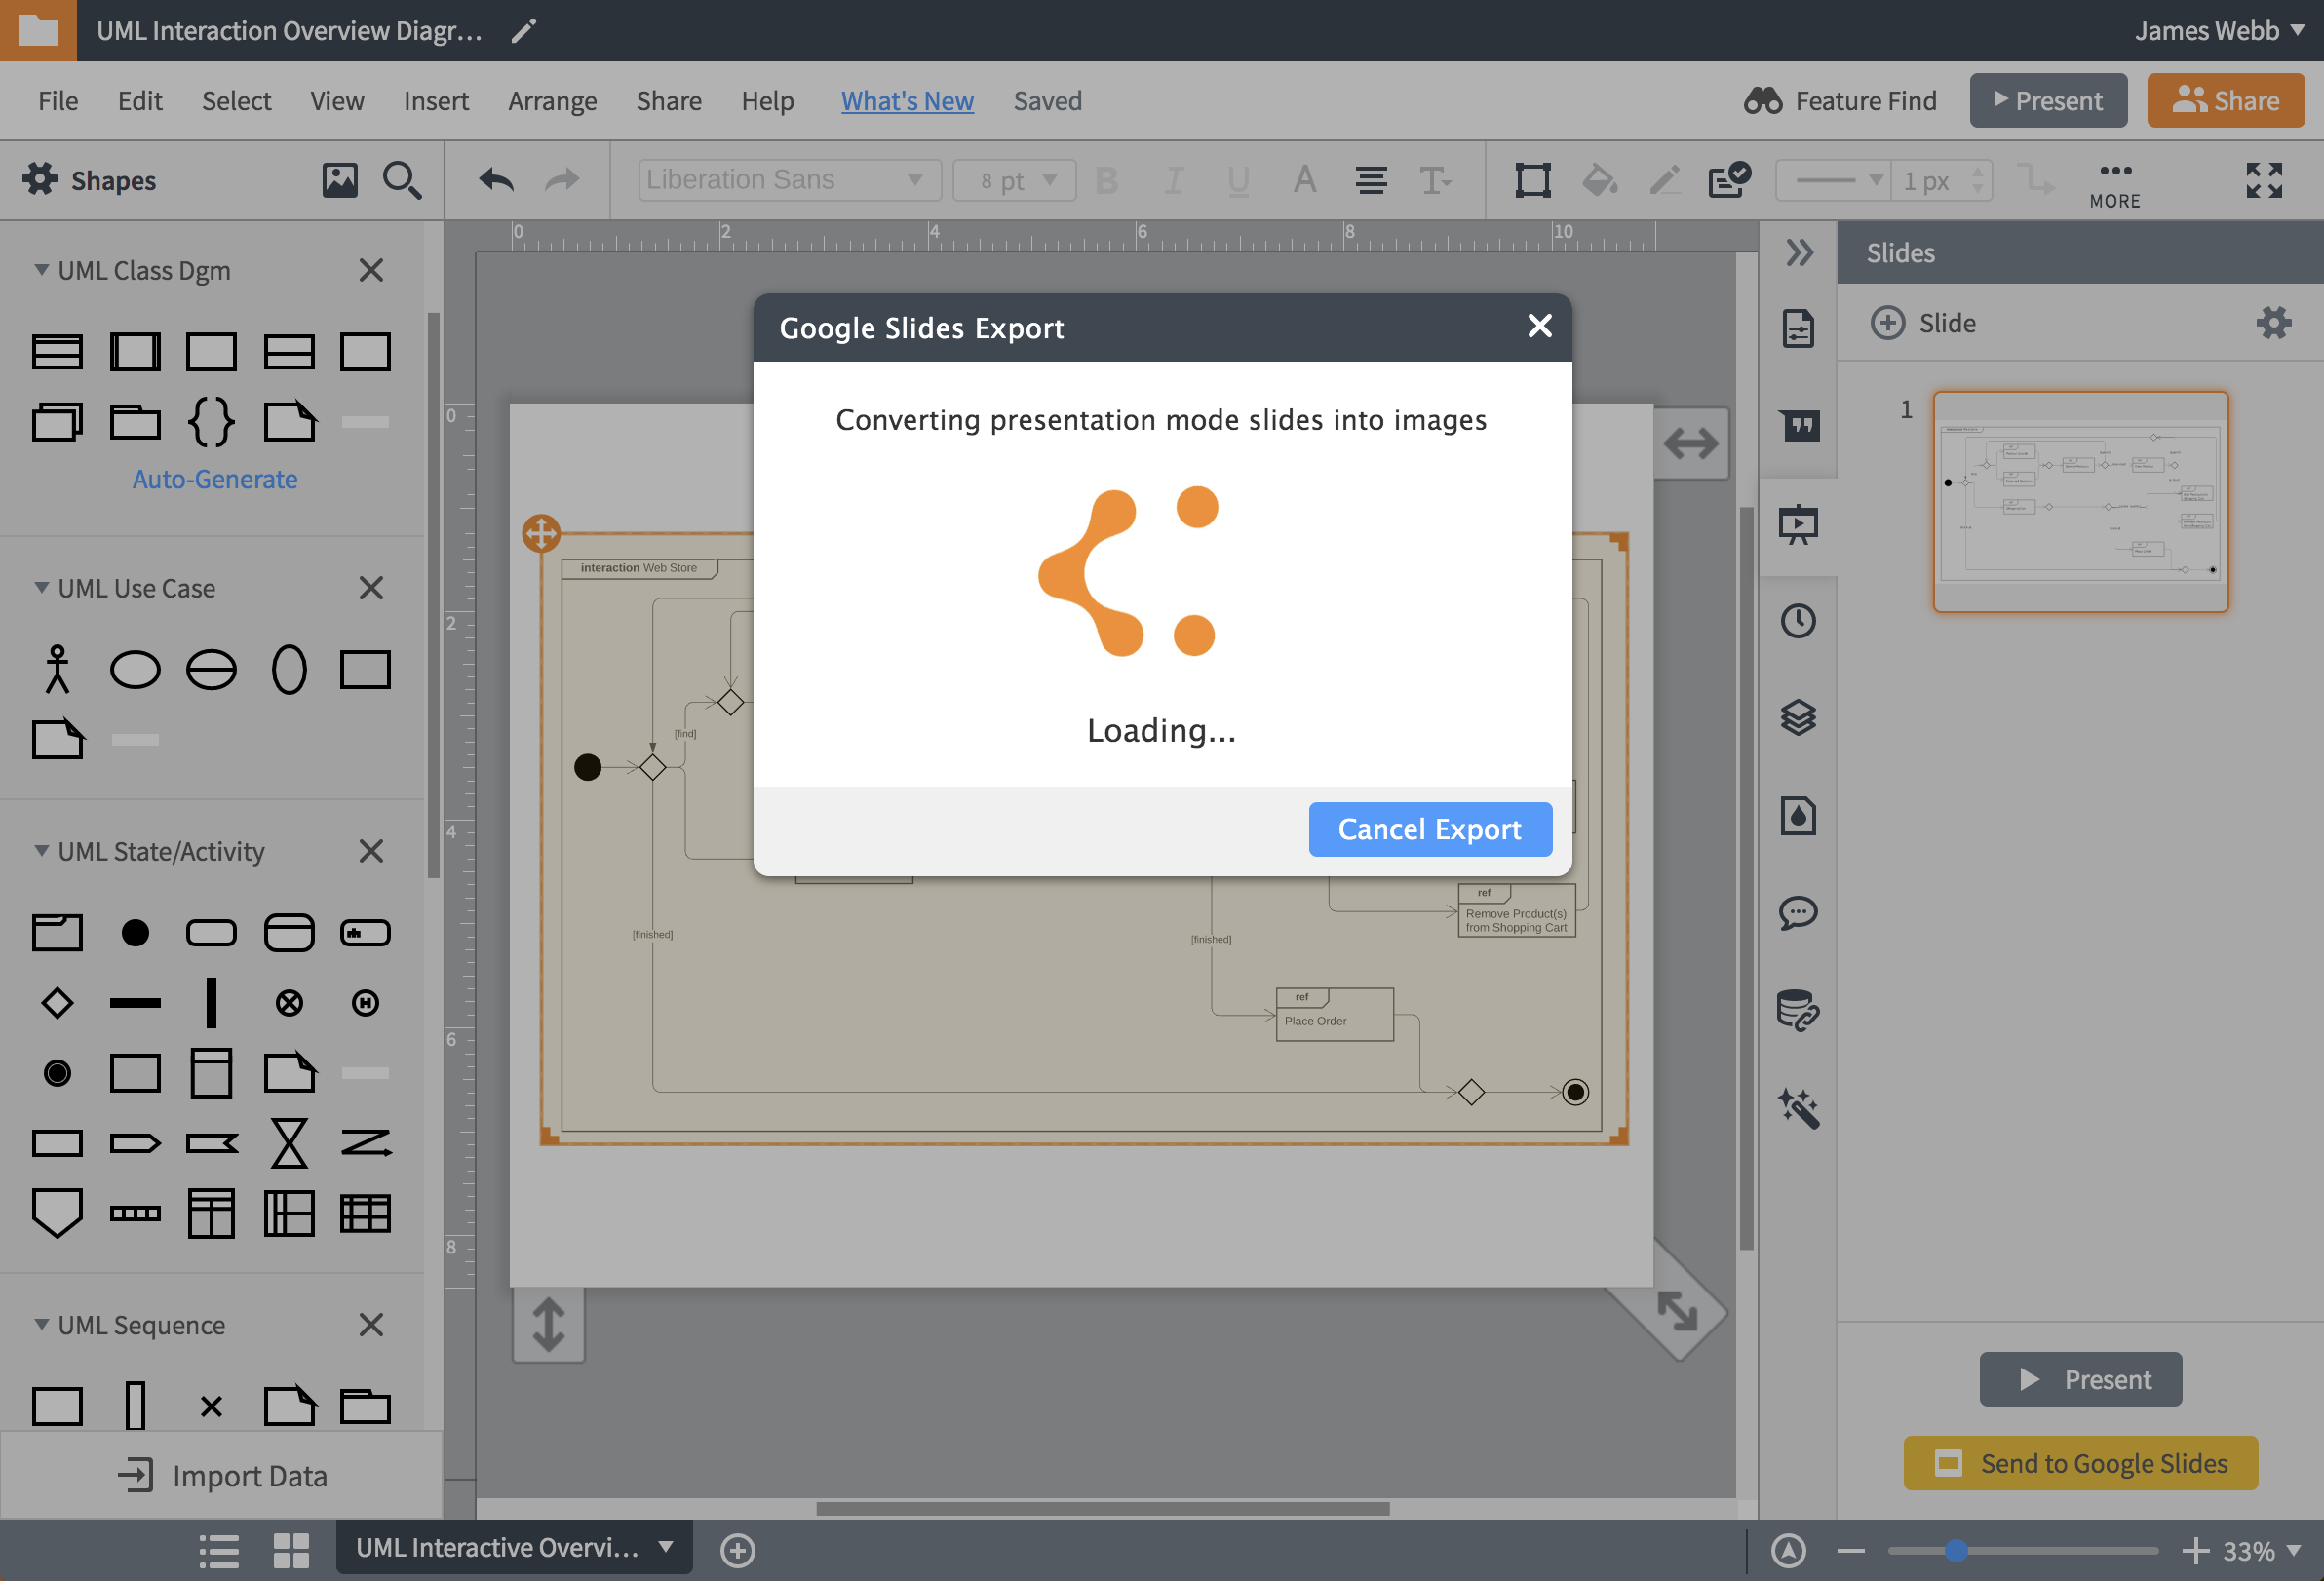
Task: Expand the UML Class Dgm panel
Action: [39, 270]
